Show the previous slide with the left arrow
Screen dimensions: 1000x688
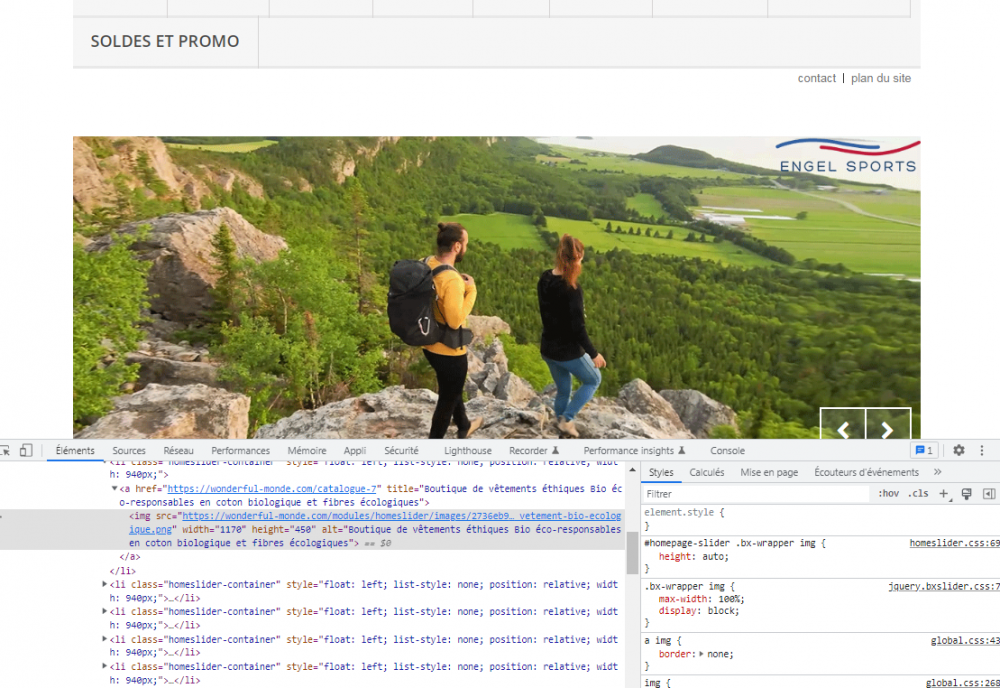point(842,430)
